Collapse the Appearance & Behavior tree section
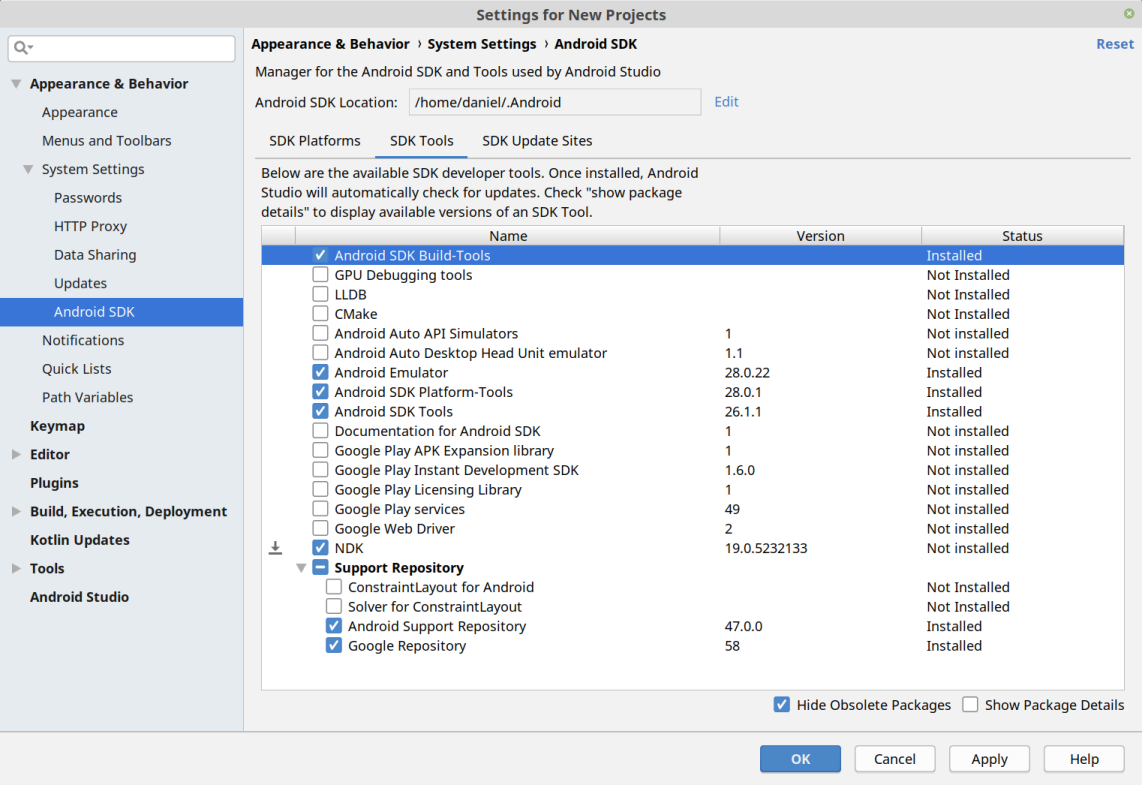The image size is (1142, 785). (16, 84)
